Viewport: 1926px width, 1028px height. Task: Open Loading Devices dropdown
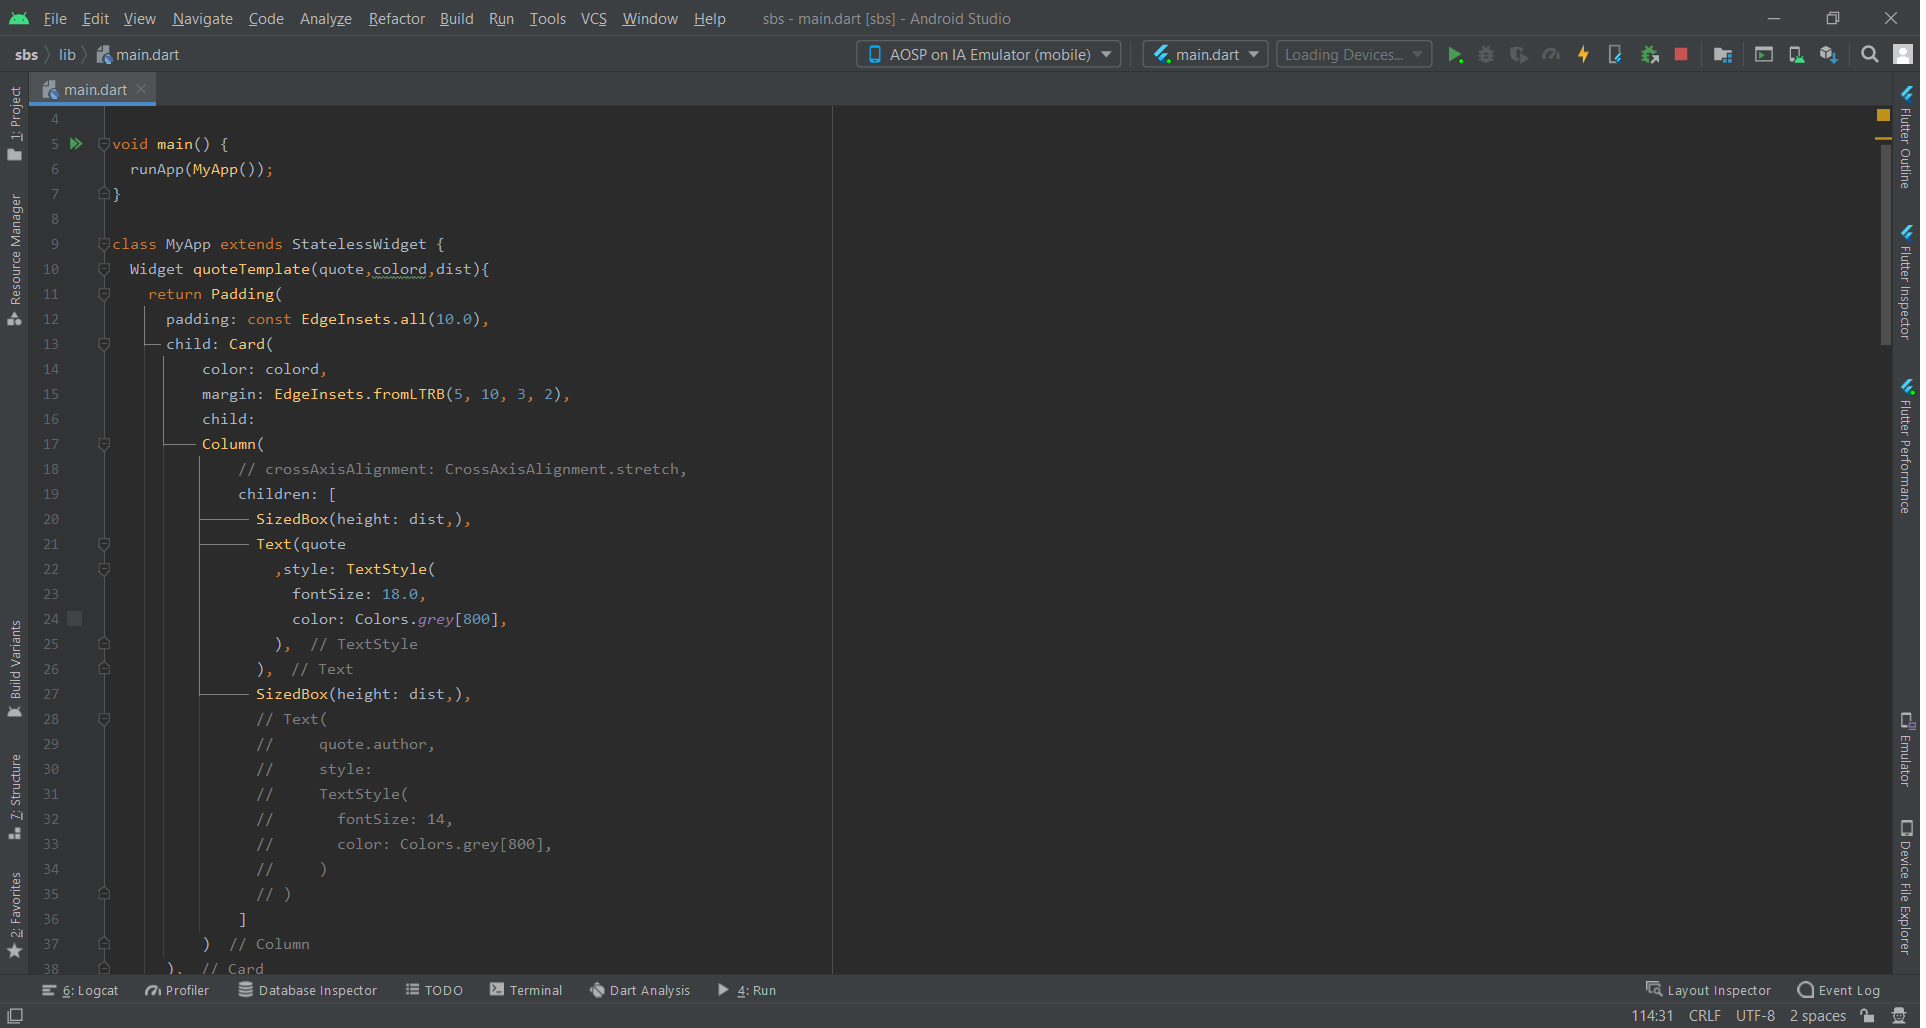click(x=1354, y=55)
